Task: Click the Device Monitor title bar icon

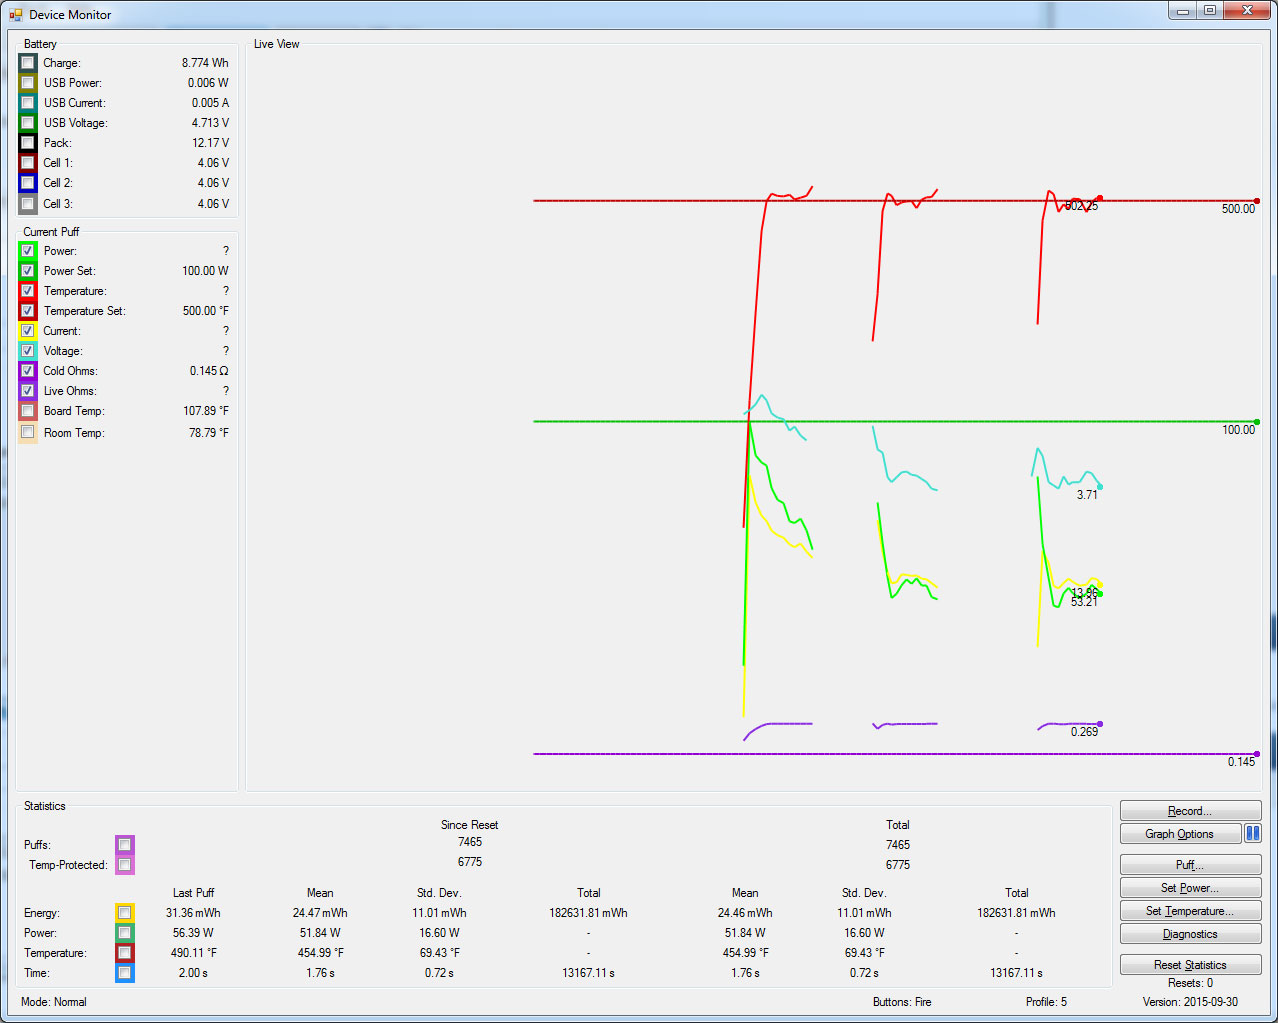Action: 15,14
